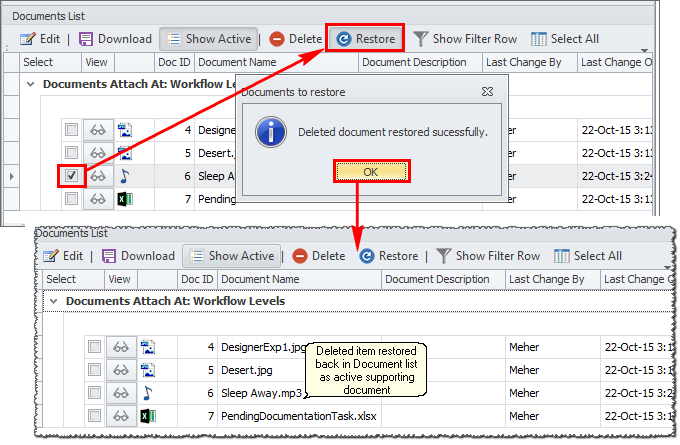Click the Last Change By header in the lower list
The image size is (680, 445).
point(548,280)
